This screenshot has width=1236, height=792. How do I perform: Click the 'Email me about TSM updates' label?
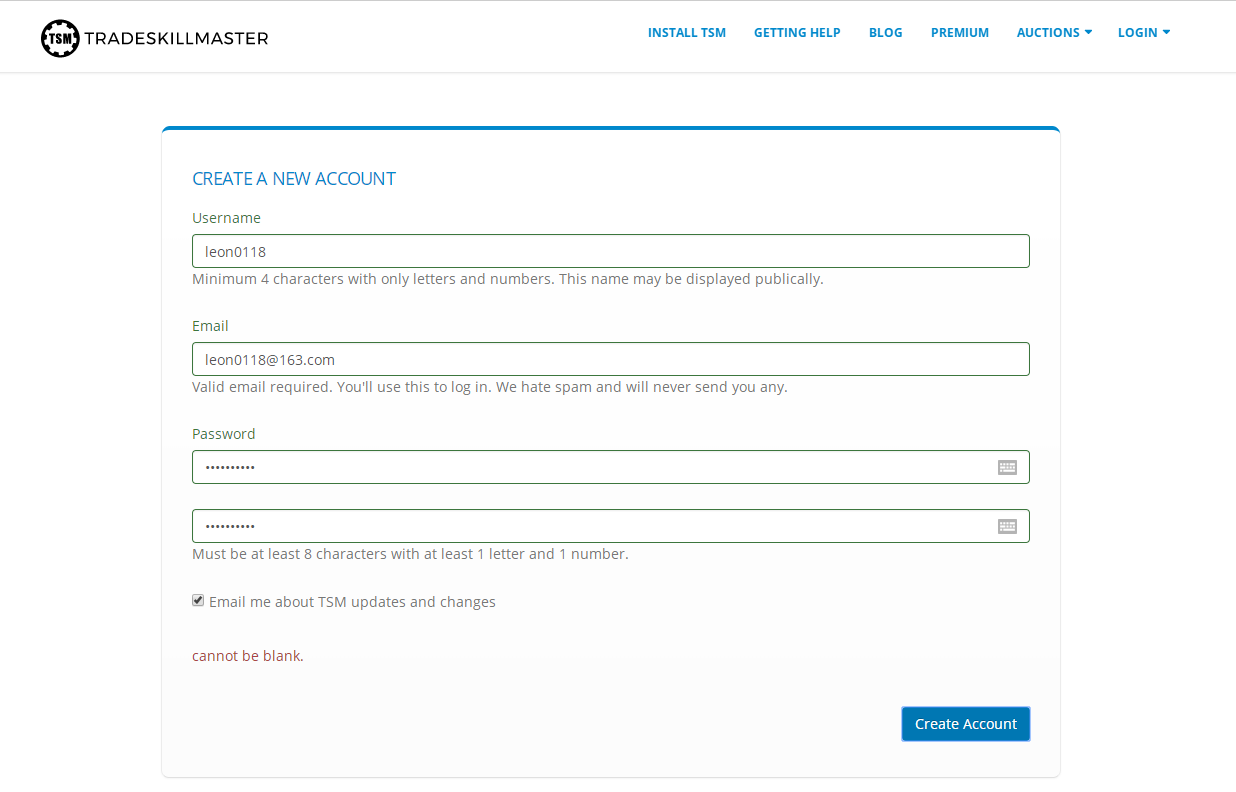point(352,602)
